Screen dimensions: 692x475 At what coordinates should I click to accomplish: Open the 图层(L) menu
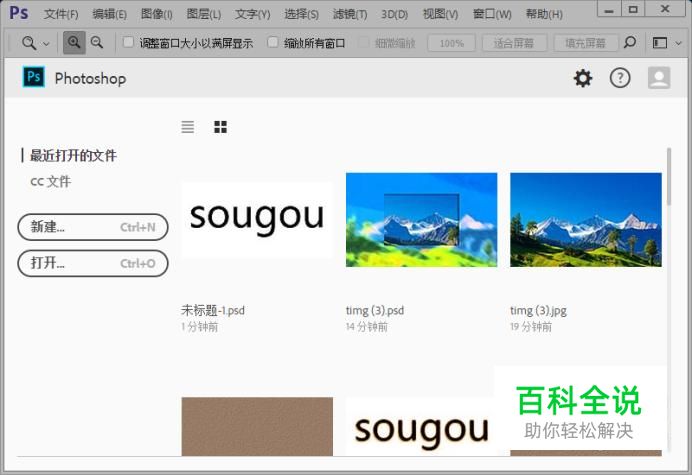203,14
